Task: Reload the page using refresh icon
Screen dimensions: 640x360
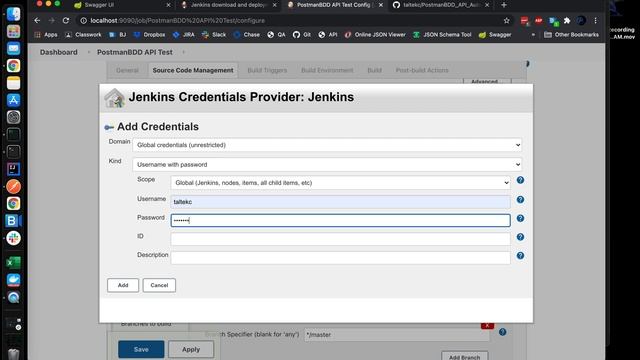Action: [66, 20]
